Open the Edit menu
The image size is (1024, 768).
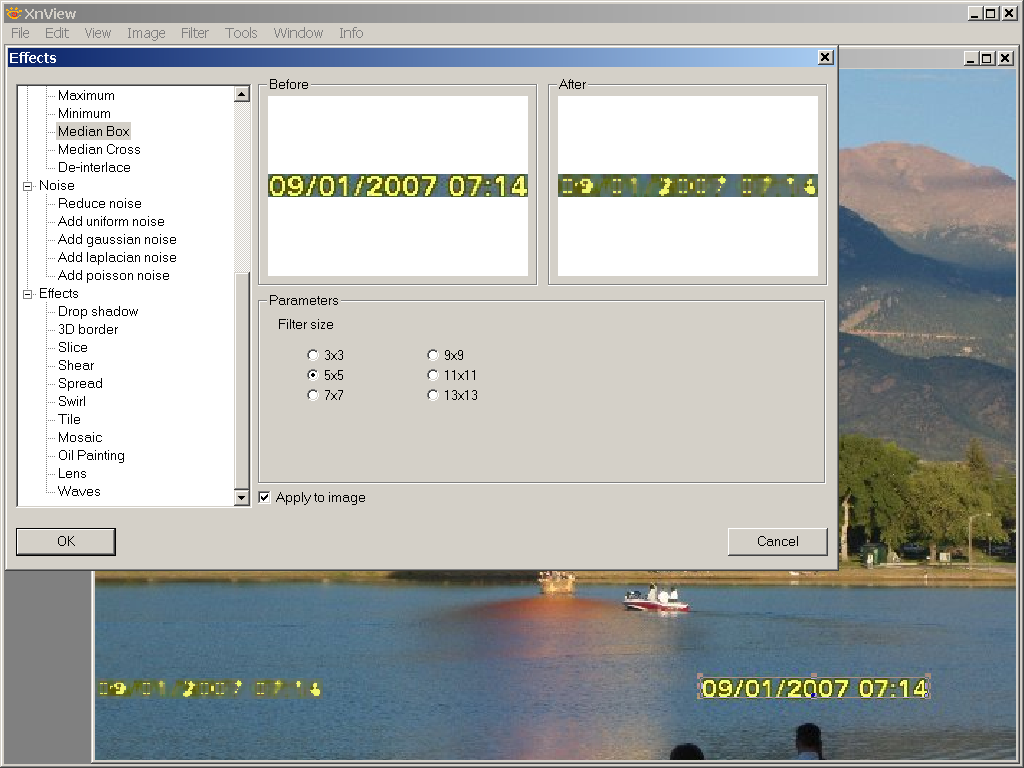pos(57,33)
